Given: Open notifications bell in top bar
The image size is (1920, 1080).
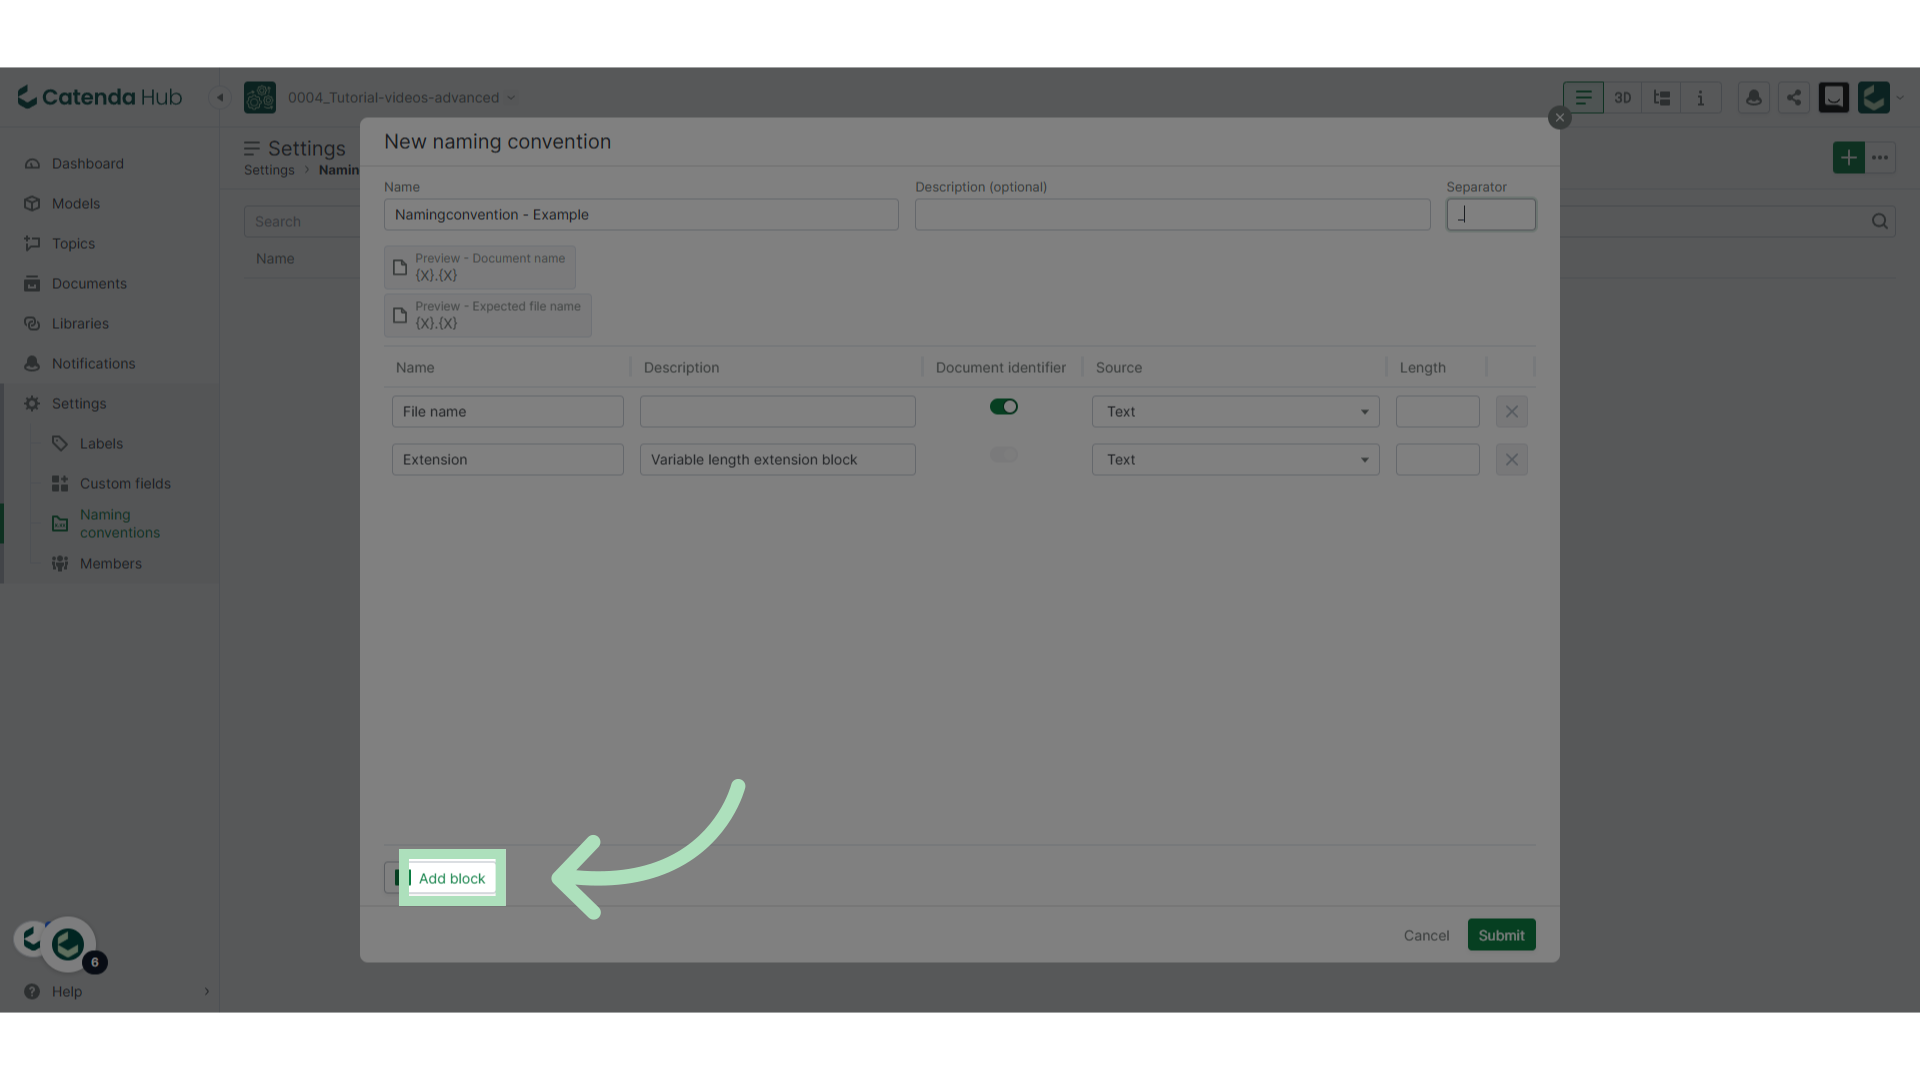Looking at the screenshot, I should tap(1753, 97).
